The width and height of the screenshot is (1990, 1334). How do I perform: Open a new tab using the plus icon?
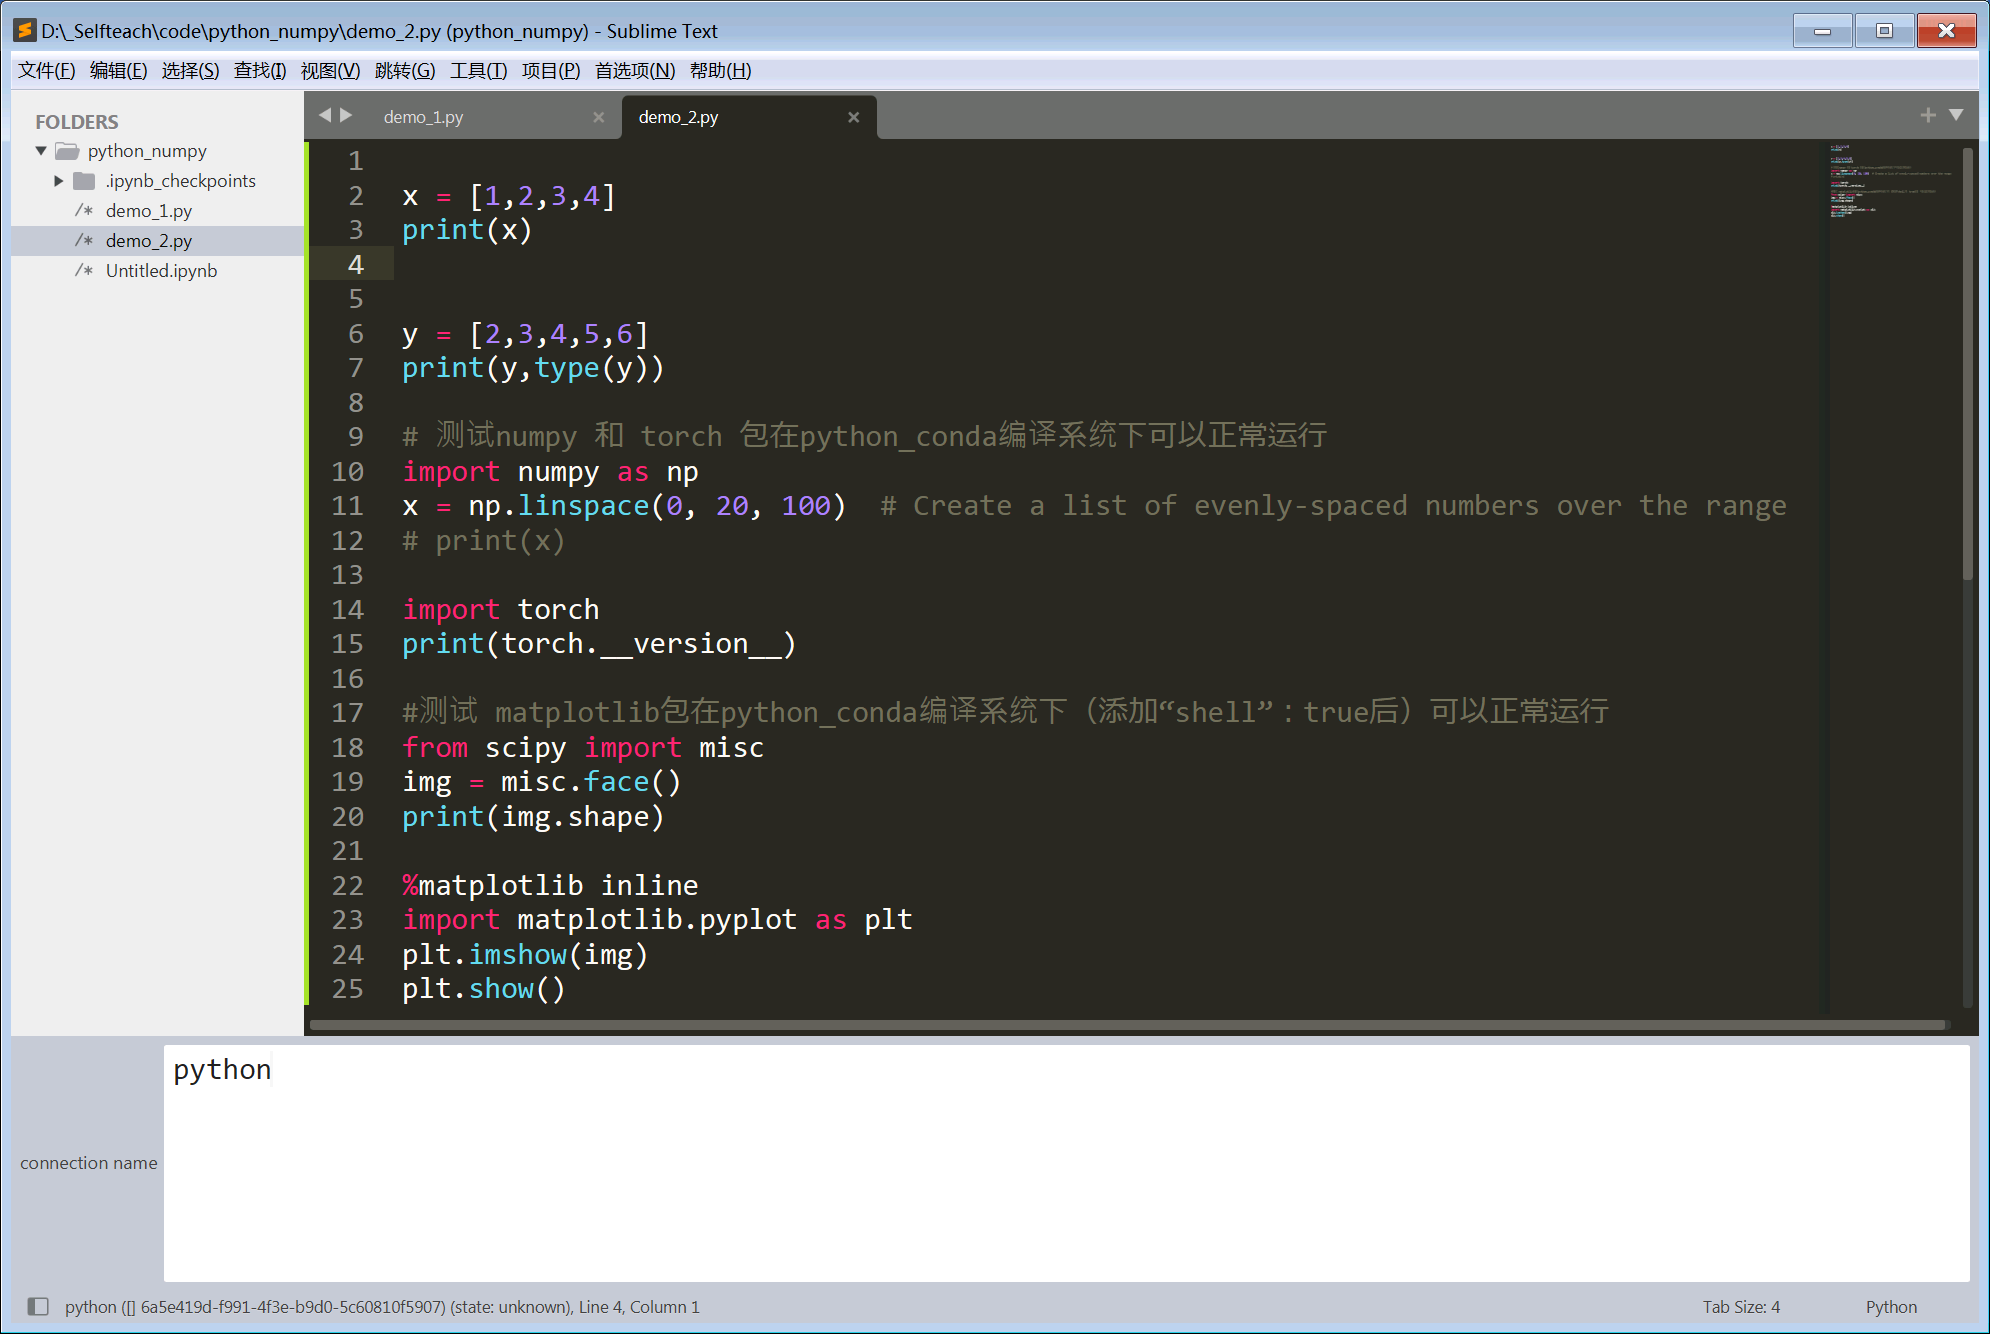pyautogui.click(x=1928, y=115)
